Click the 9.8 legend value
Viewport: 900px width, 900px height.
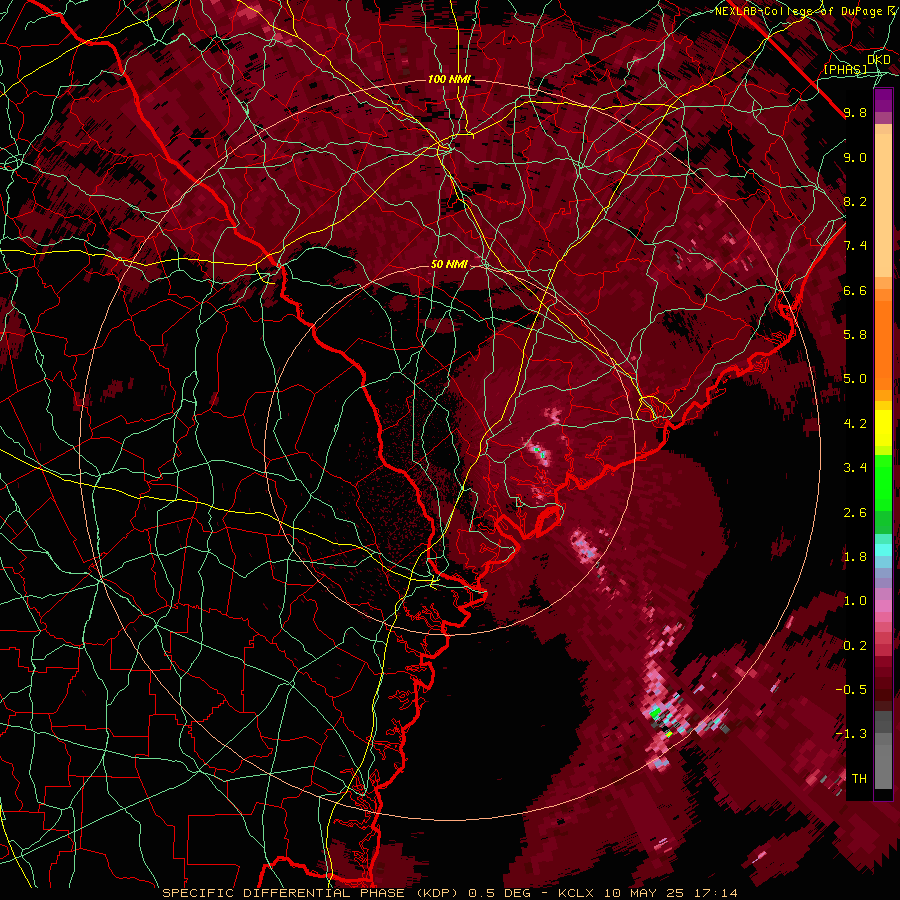855,112
